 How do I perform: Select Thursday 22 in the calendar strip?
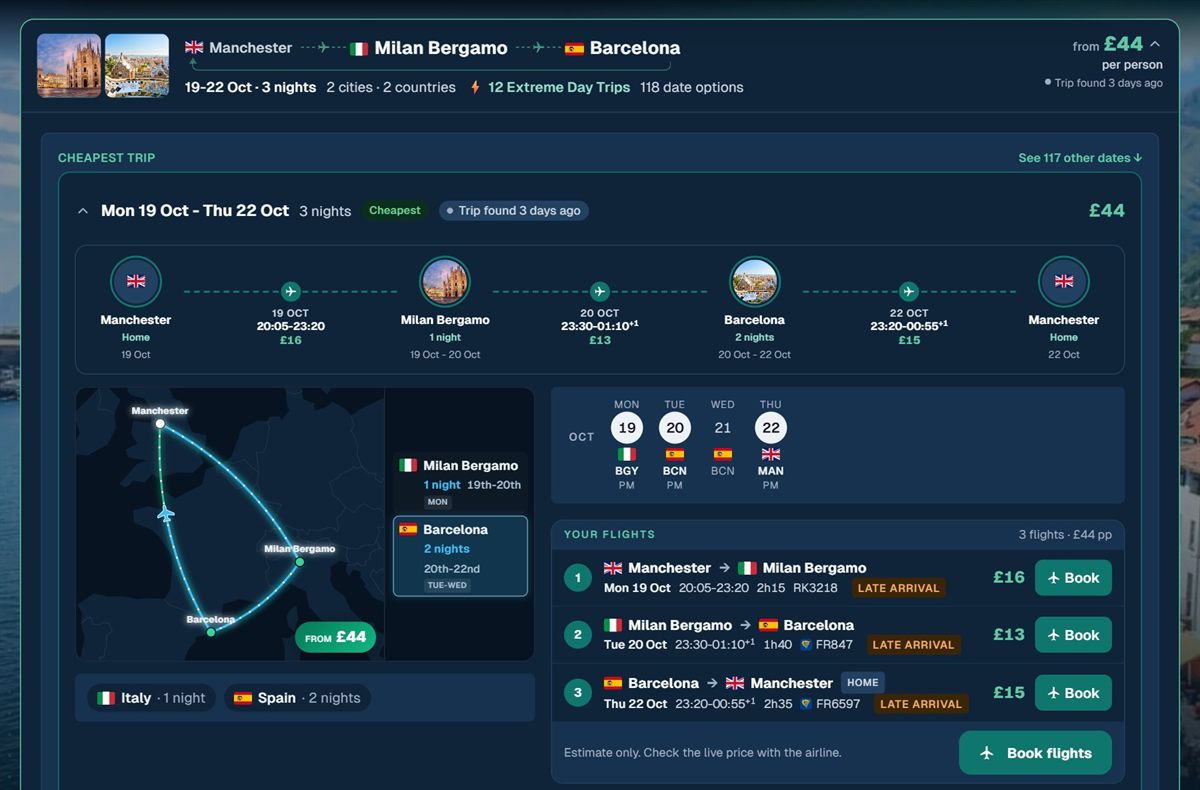pyautogui.click(x=771, y=428)
